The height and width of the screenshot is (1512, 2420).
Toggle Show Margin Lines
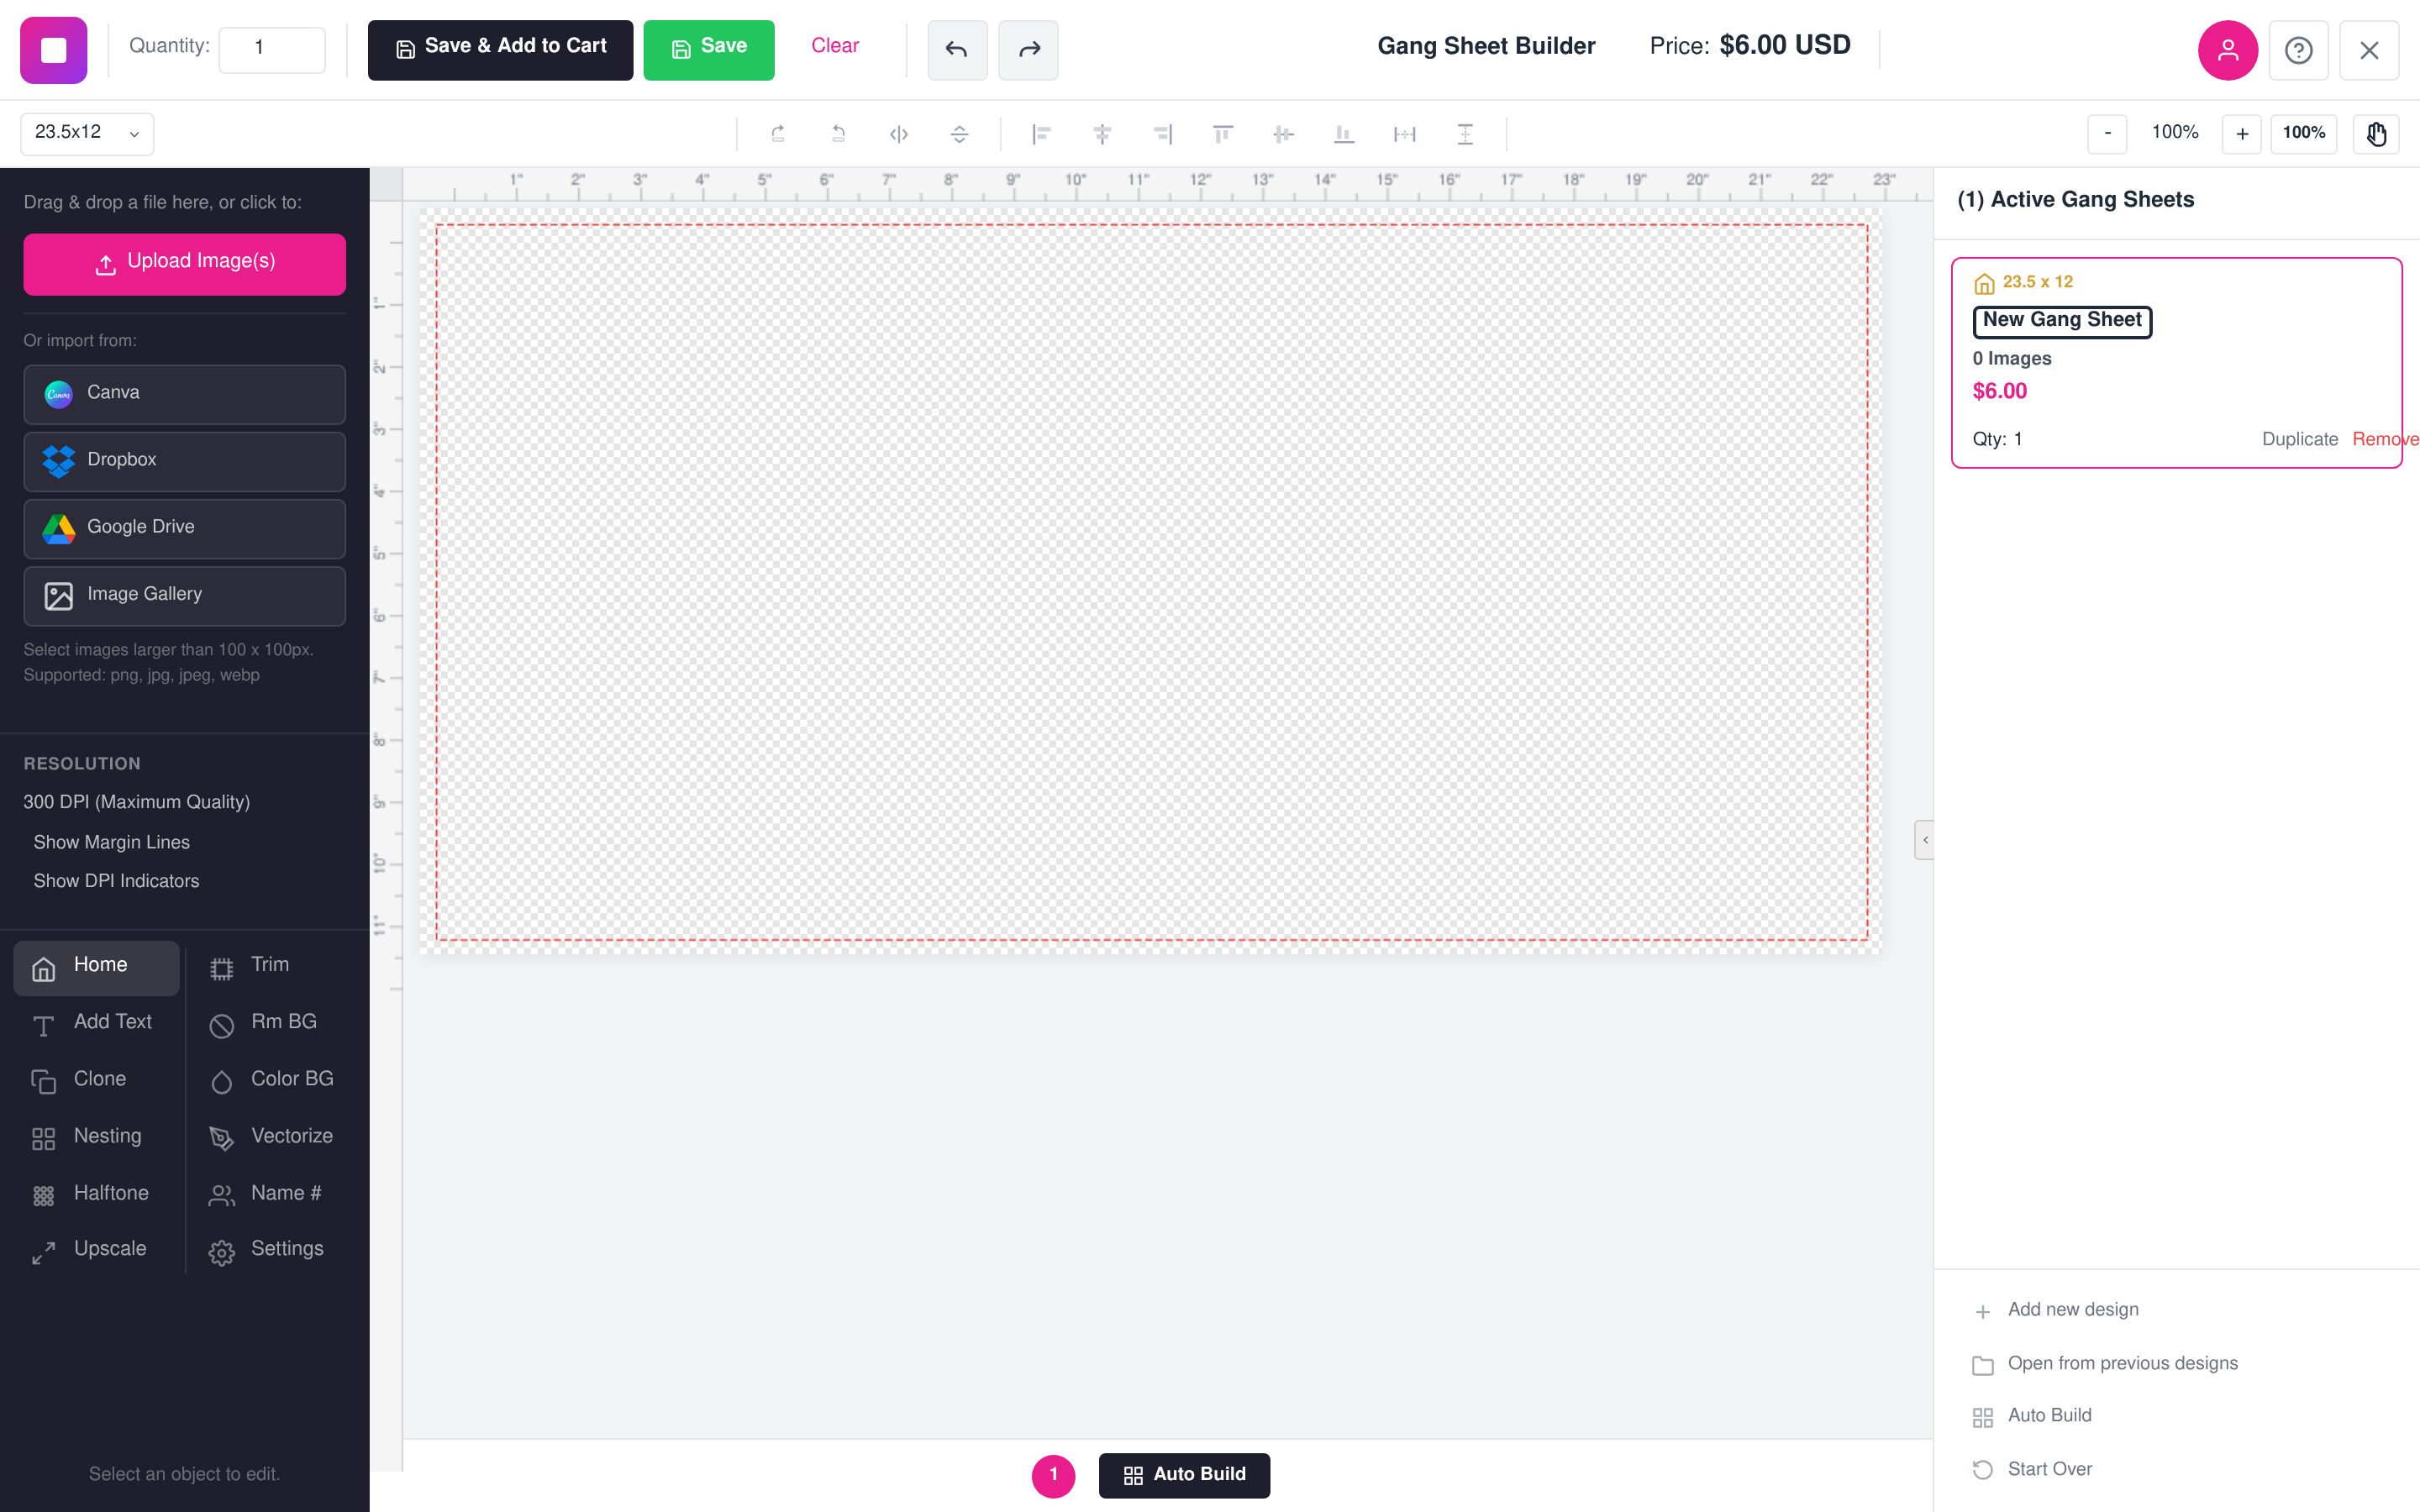click(111, 841)
